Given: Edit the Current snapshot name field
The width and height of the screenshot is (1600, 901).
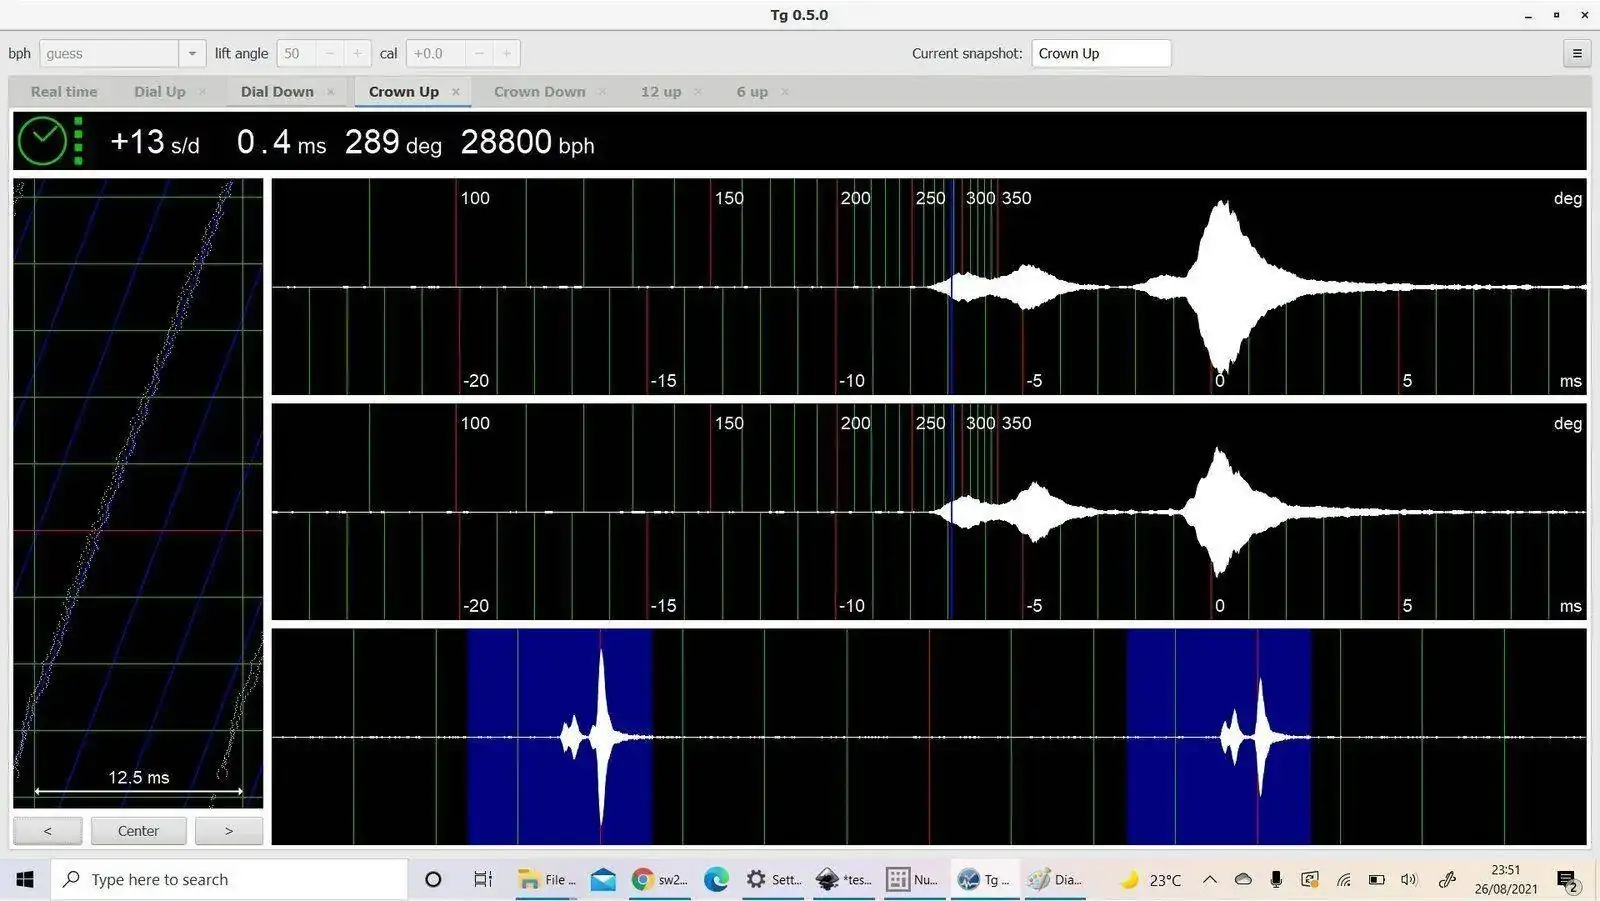Looking at the screenshot, I should click(x=1101, y=54).
